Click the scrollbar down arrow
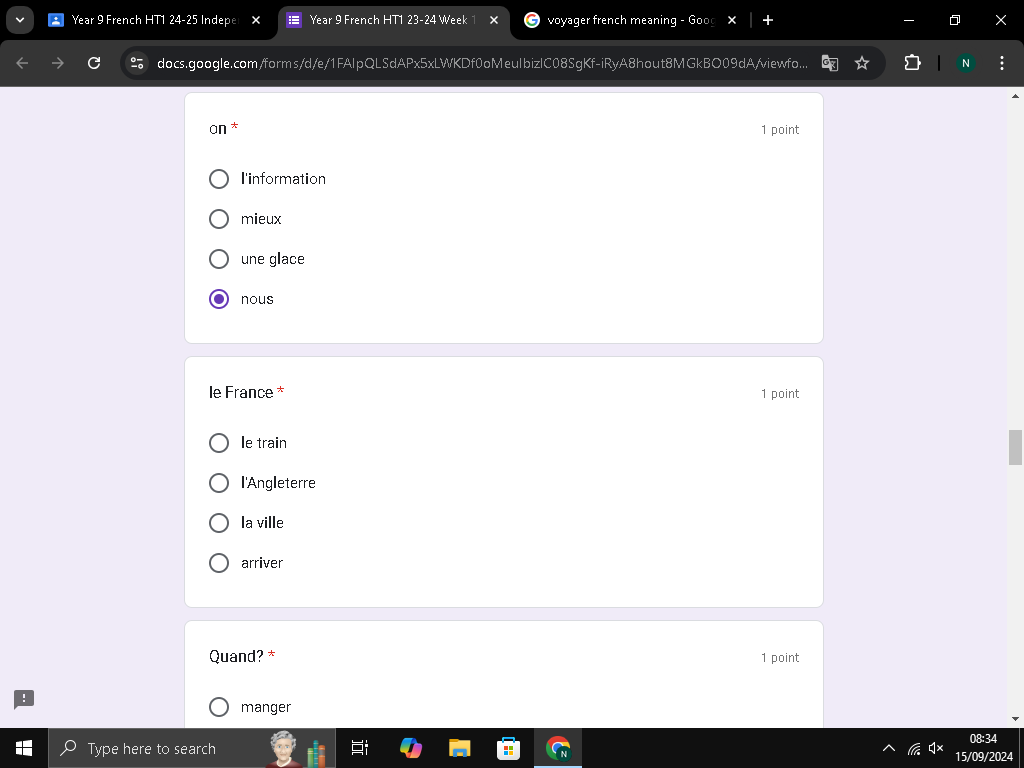Image resolution: width=1024 pixels, height=768 pixels. [1015, 719]
